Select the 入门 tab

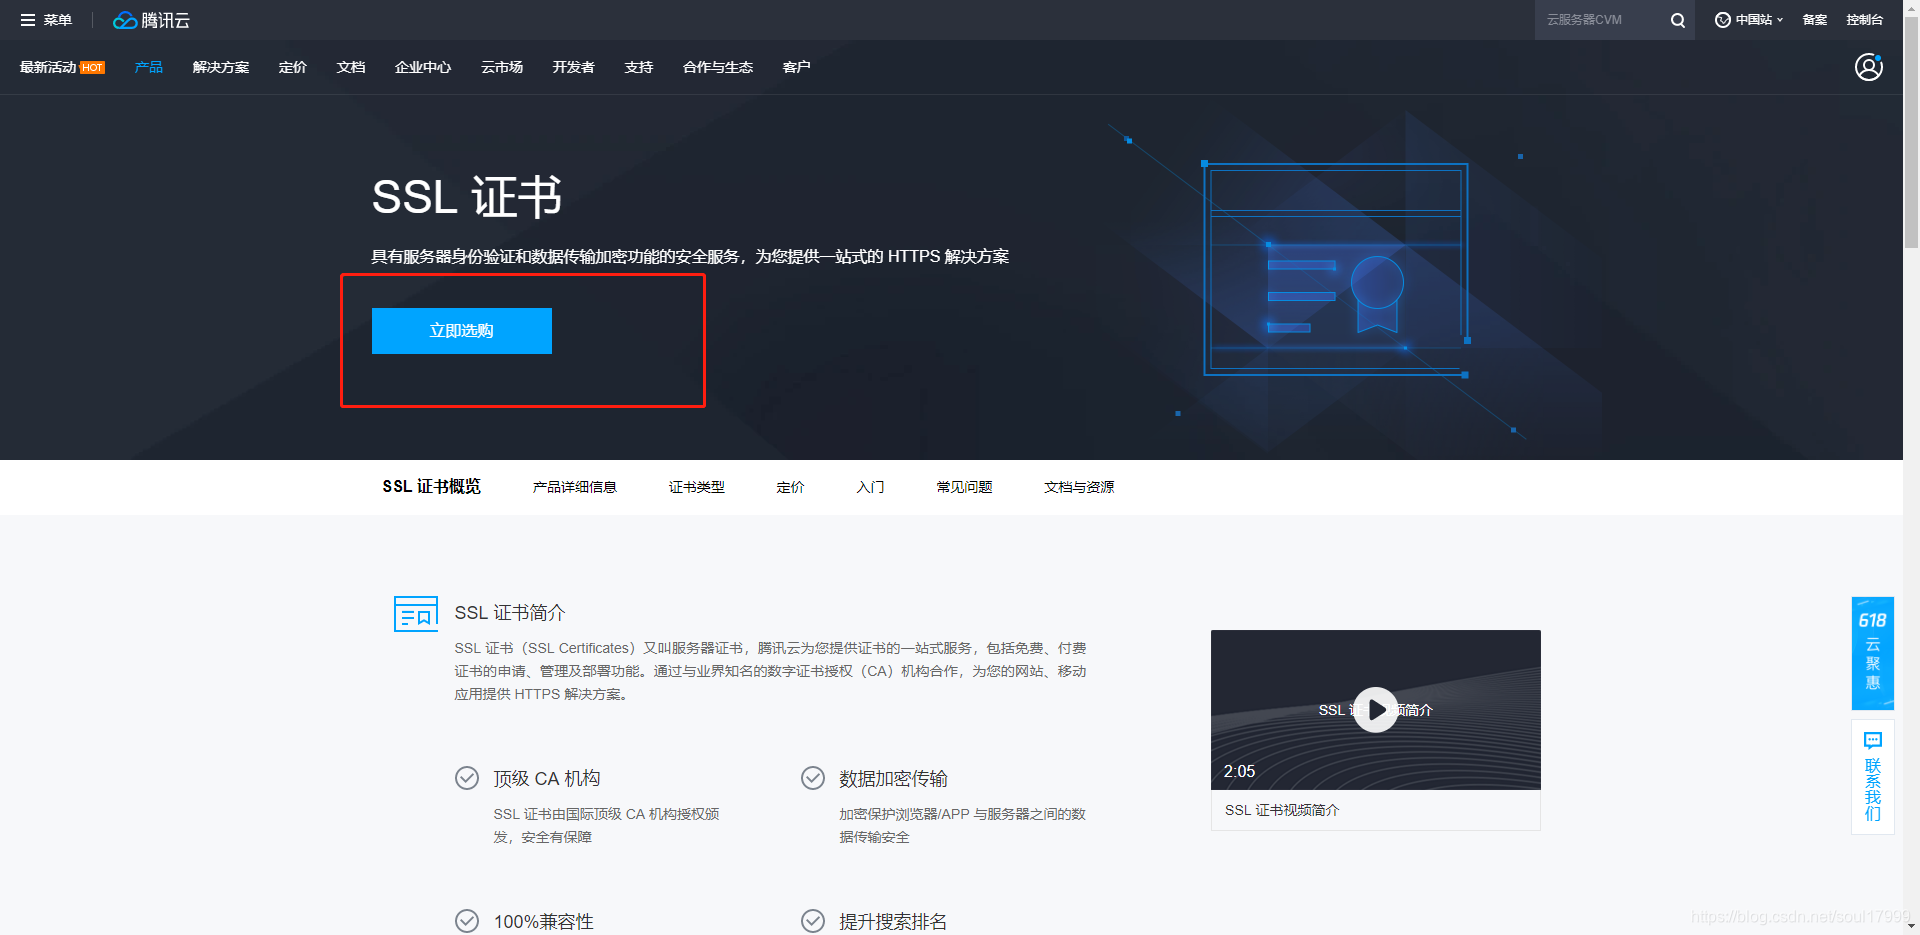[871, 487]
